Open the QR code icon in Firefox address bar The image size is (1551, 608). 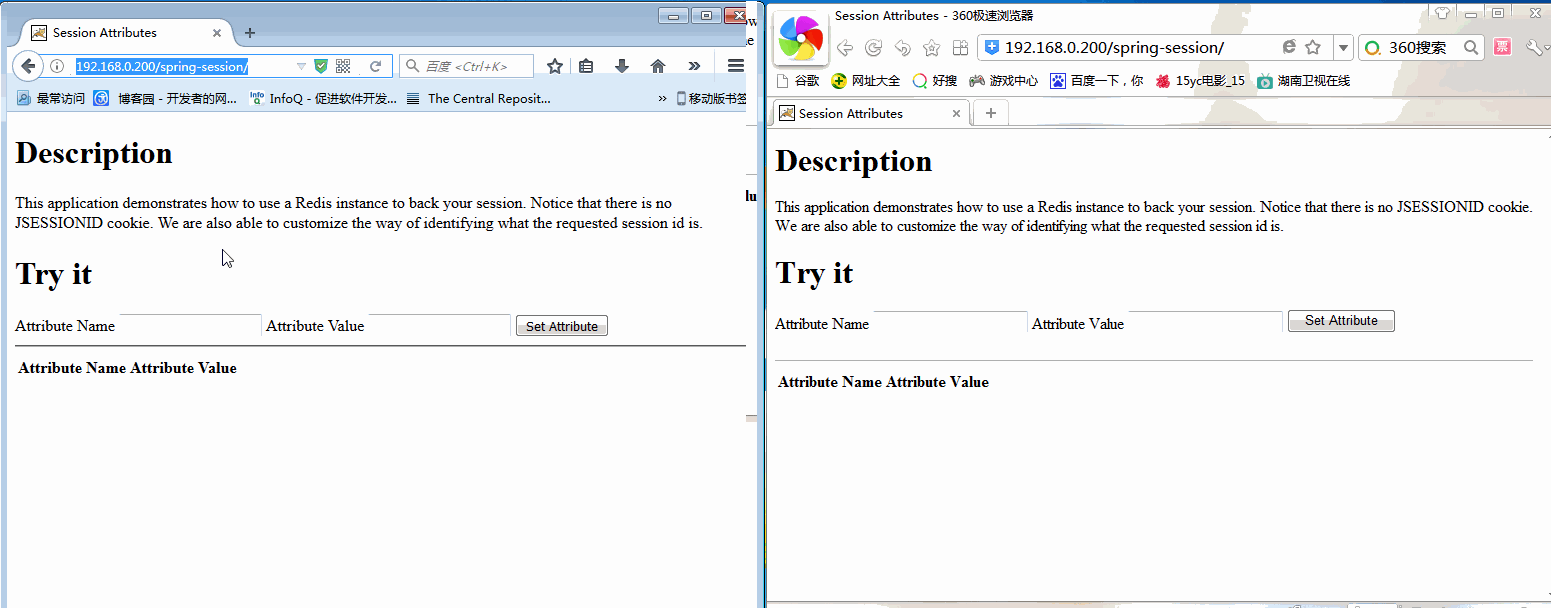pyautogui.click(x=343, y=66)
